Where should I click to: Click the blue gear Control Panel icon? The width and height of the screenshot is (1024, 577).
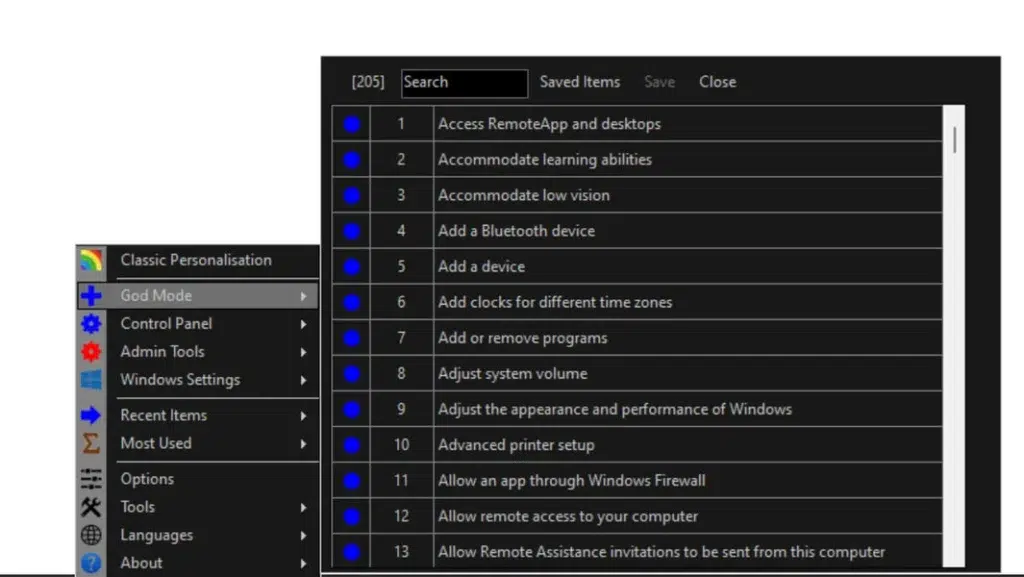click(91, 324)
